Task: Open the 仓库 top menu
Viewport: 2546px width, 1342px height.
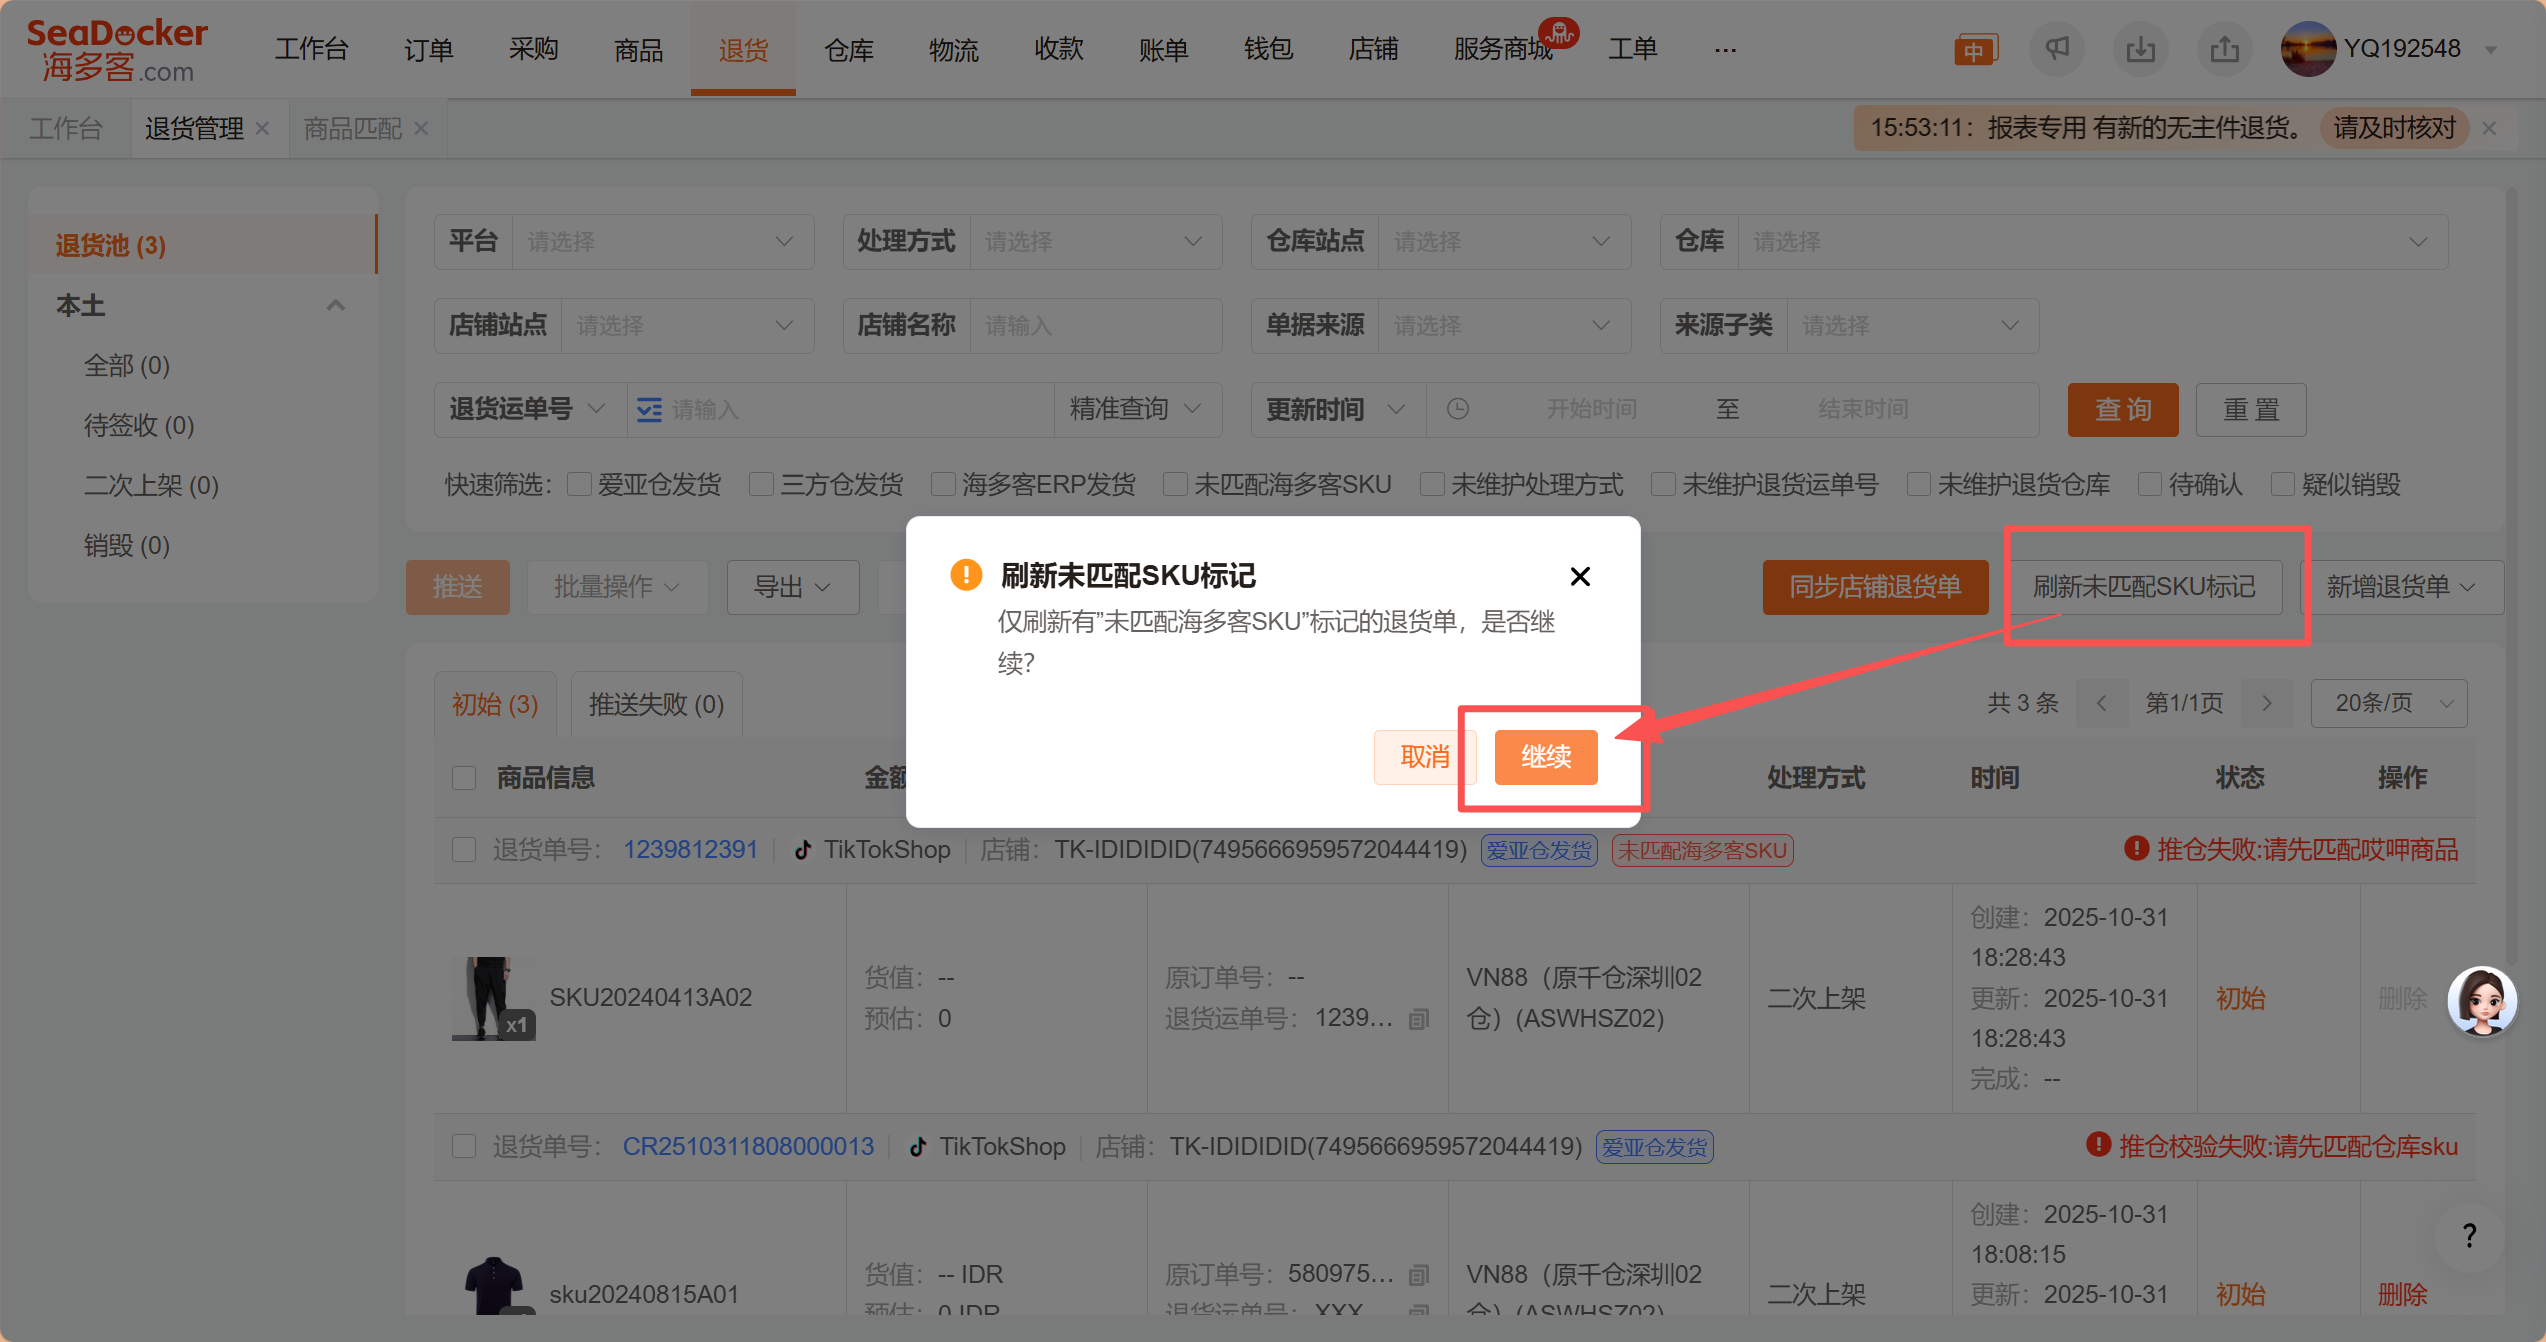Action: 848,49
